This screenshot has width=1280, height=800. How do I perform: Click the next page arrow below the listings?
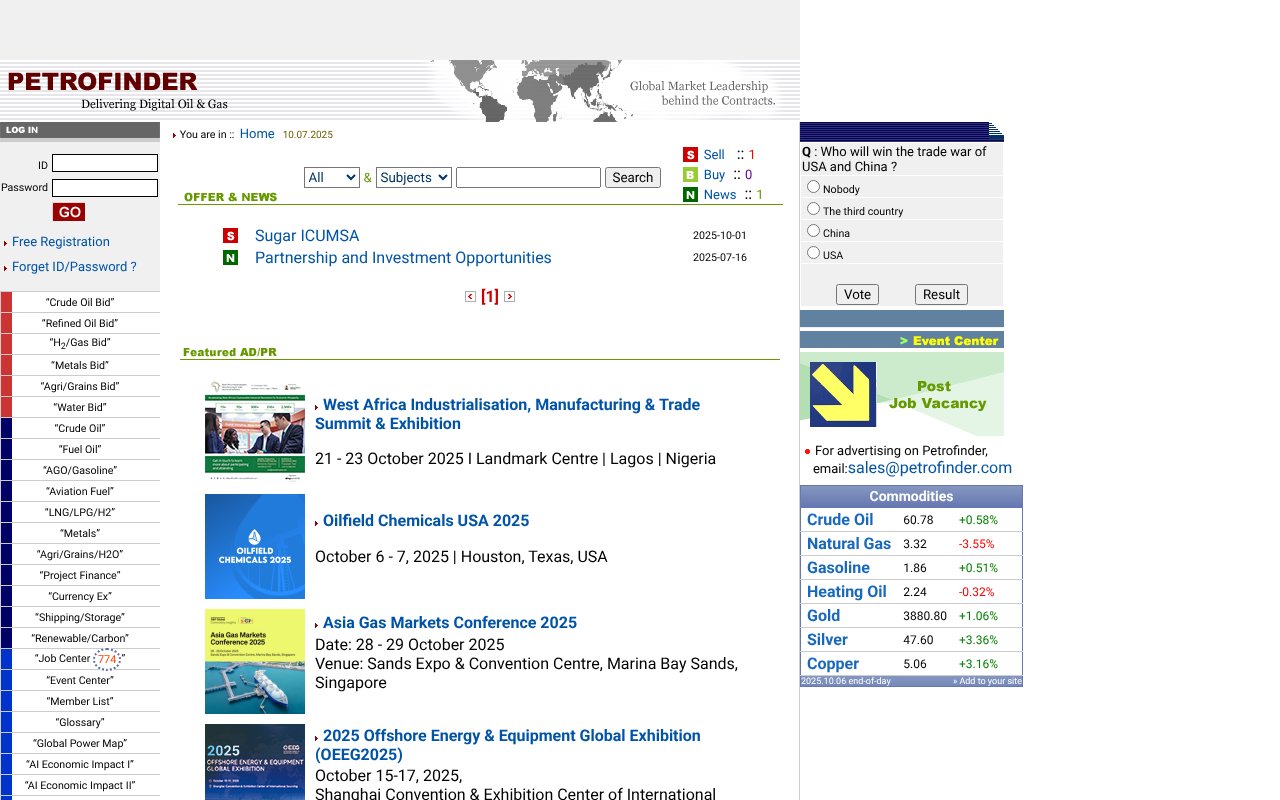(509, 296)
